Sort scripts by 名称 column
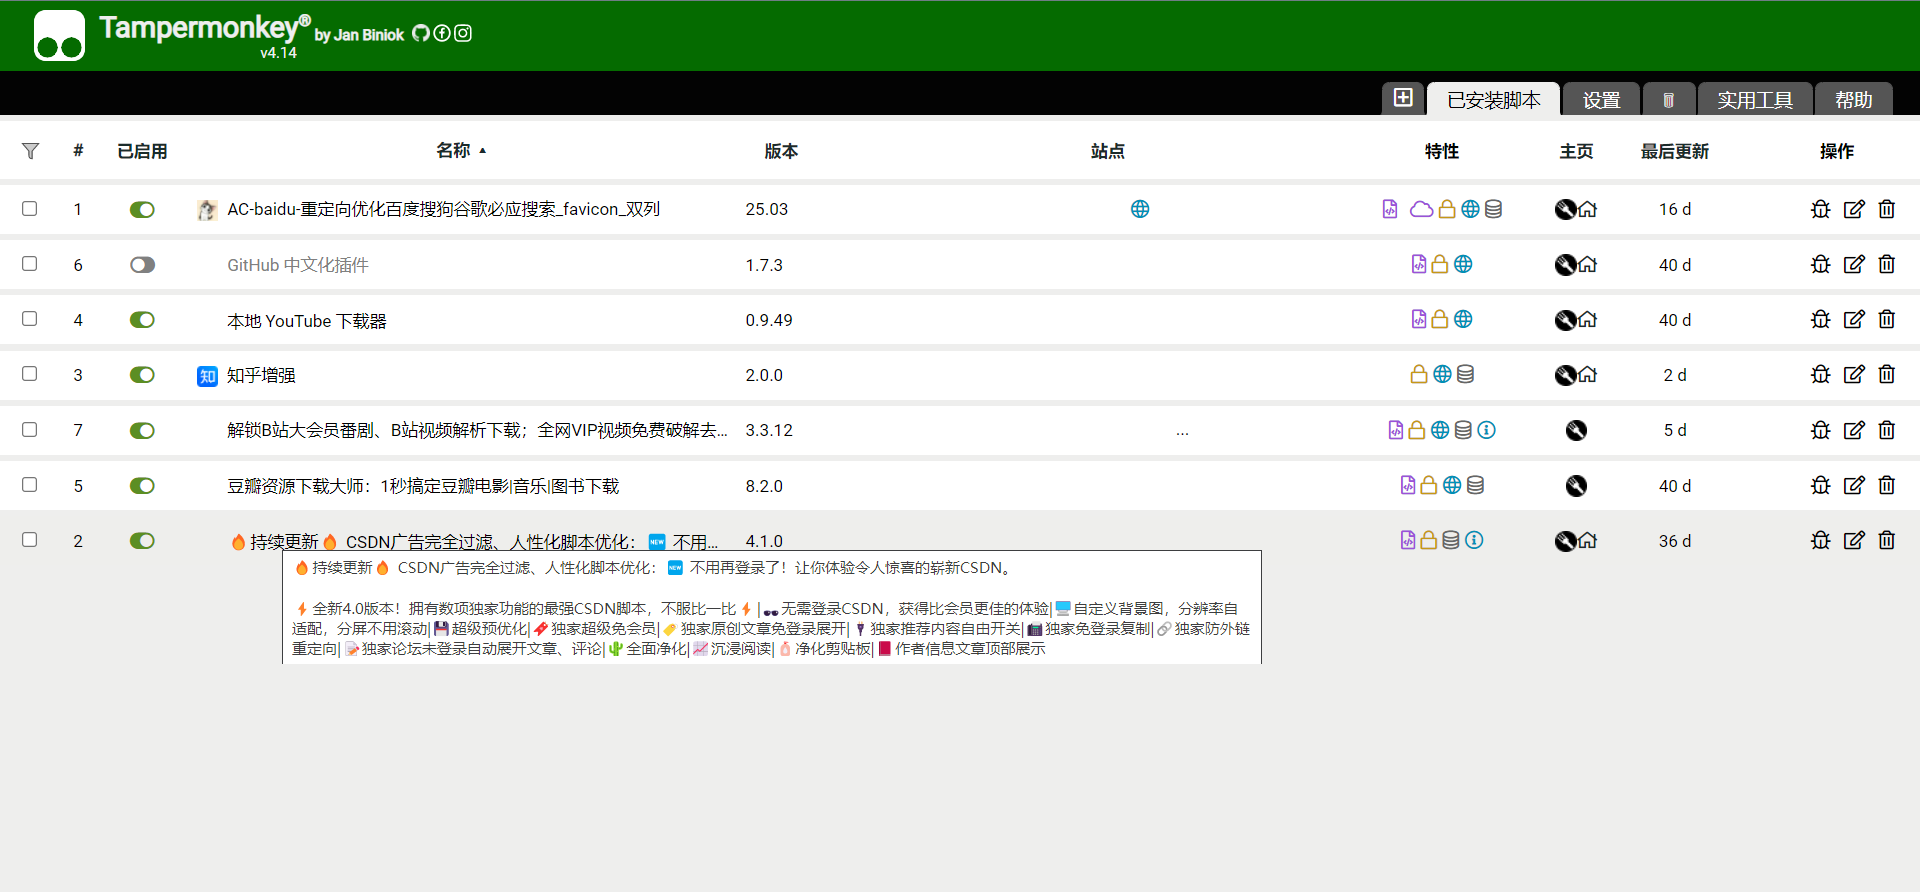This screenshot has width=1920, height=892. (x=453, y=150)
